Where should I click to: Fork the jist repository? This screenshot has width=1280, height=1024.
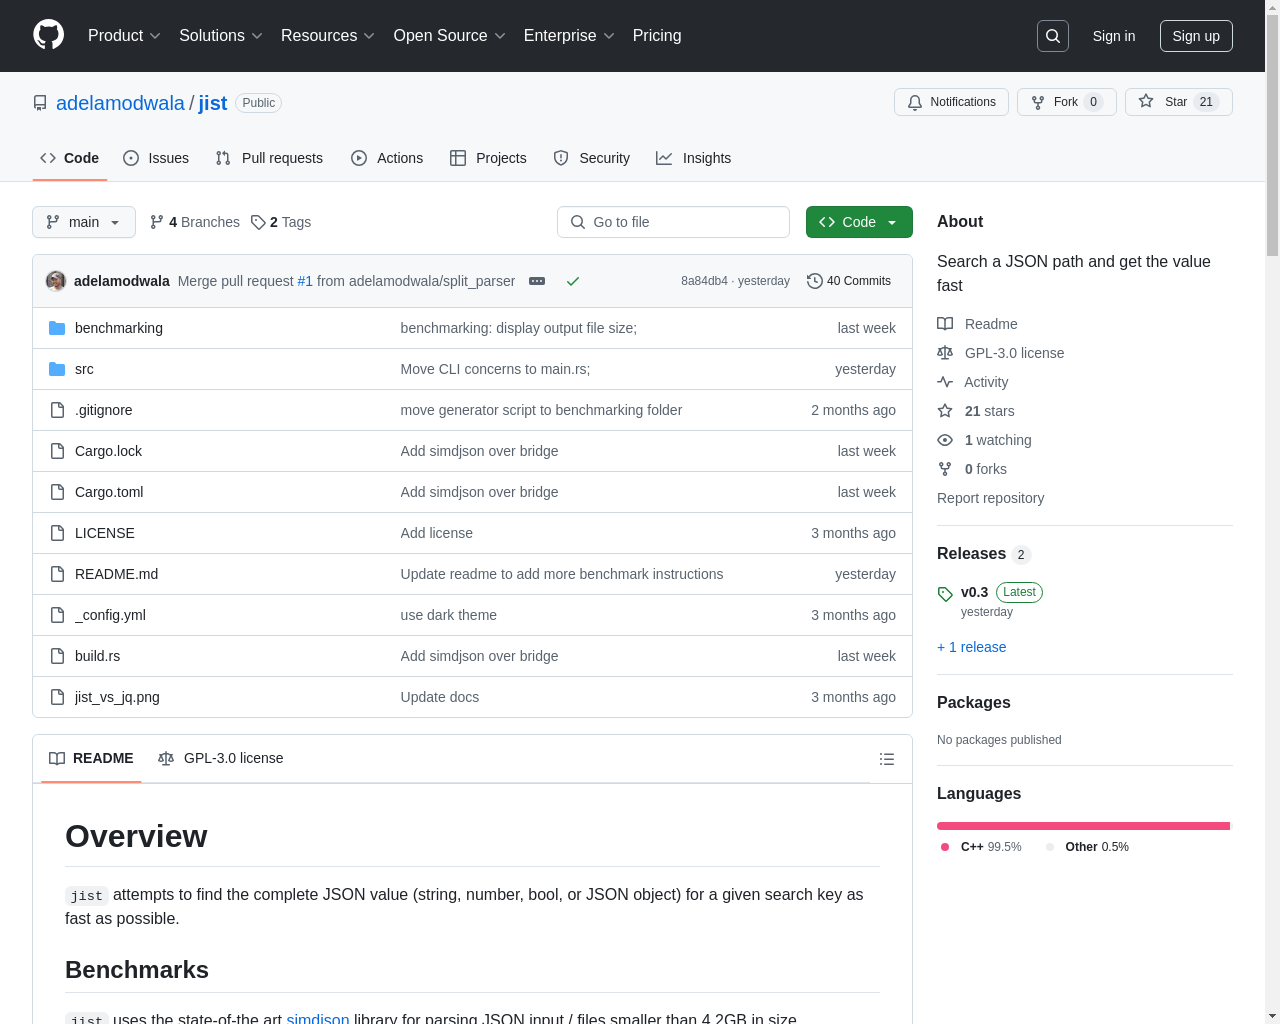coord(1066,102)
